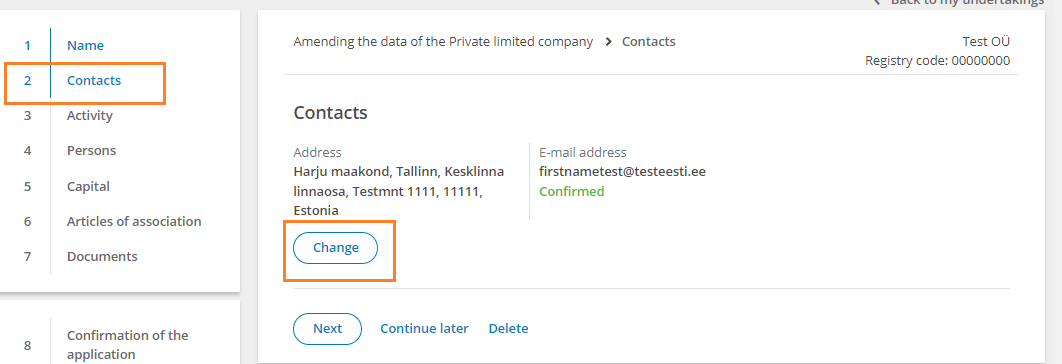Open Articles of association step
Image resolution: width=1062 pixels, height=364 pixels.
(x=134, y=221)
